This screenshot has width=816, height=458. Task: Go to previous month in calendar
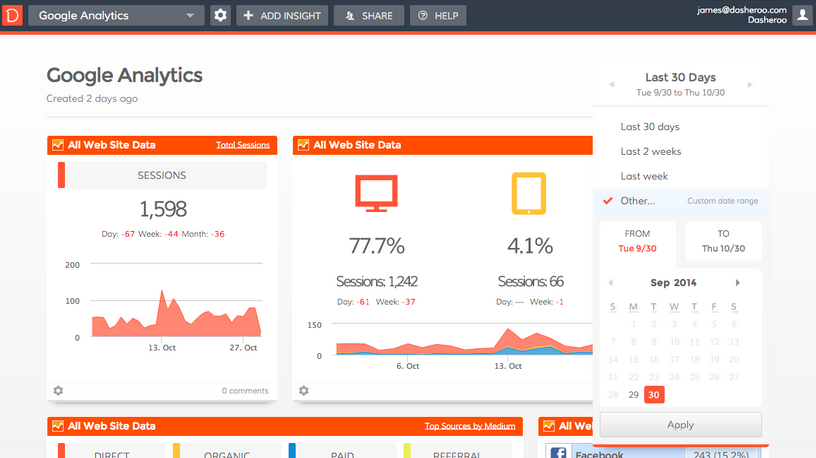point(611,283)
